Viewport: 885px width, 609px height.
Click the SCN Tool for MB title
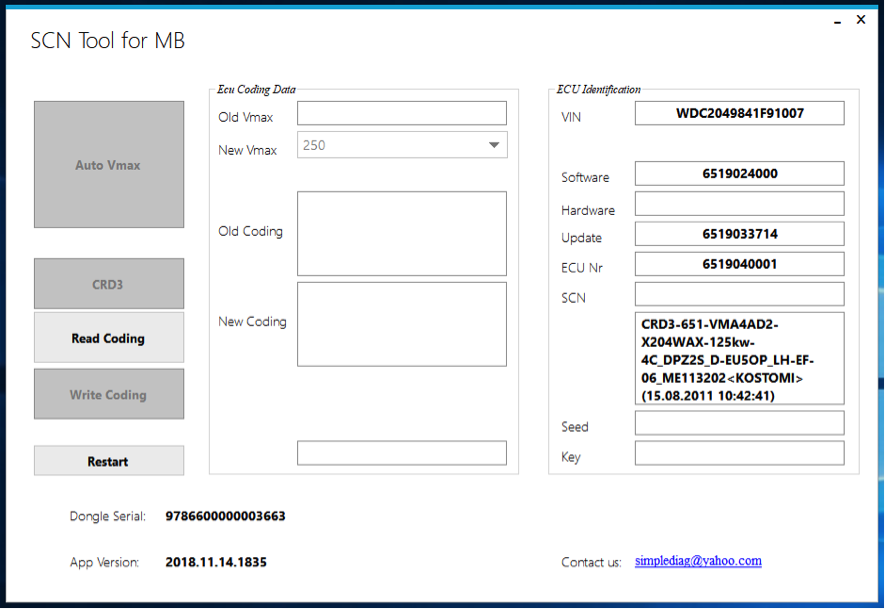[108, 41]
